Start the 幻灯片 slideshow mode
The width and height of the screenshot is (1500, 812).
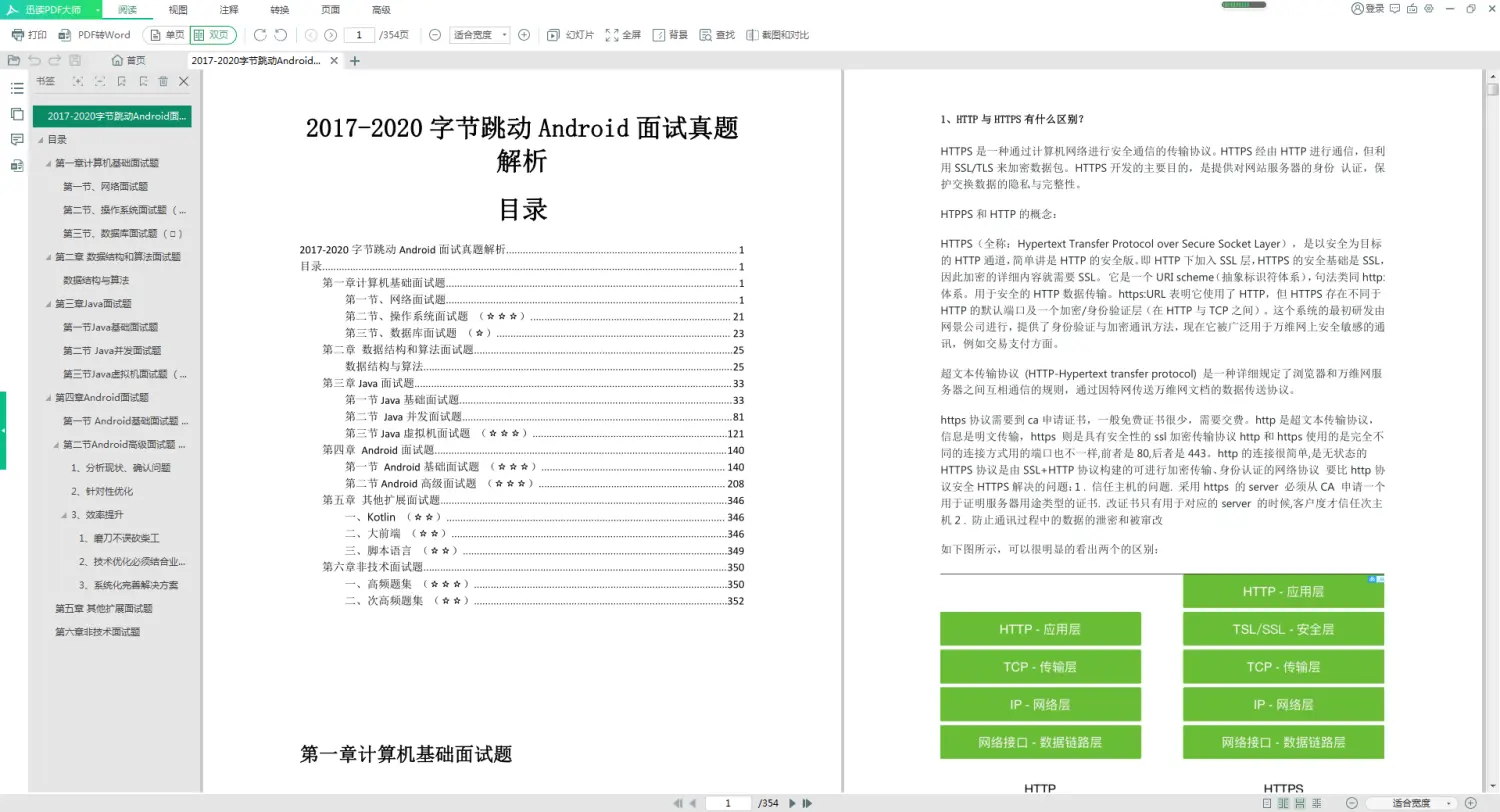coord(570,34)
